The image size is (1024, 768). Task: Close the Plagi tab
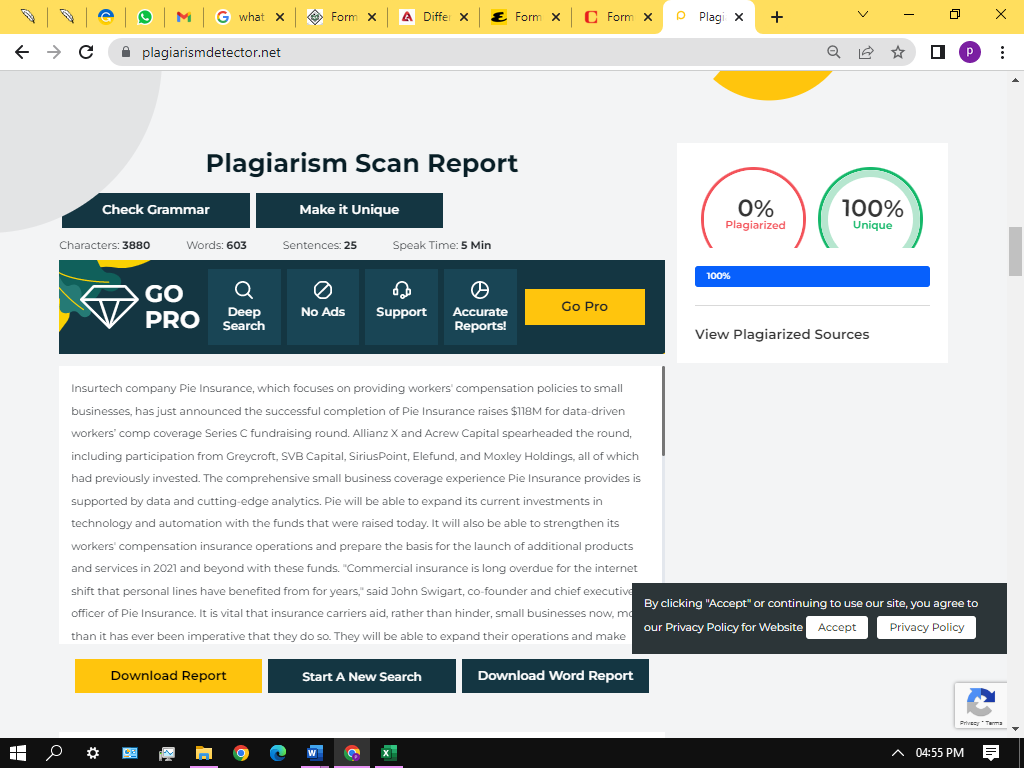coord(739,17)
